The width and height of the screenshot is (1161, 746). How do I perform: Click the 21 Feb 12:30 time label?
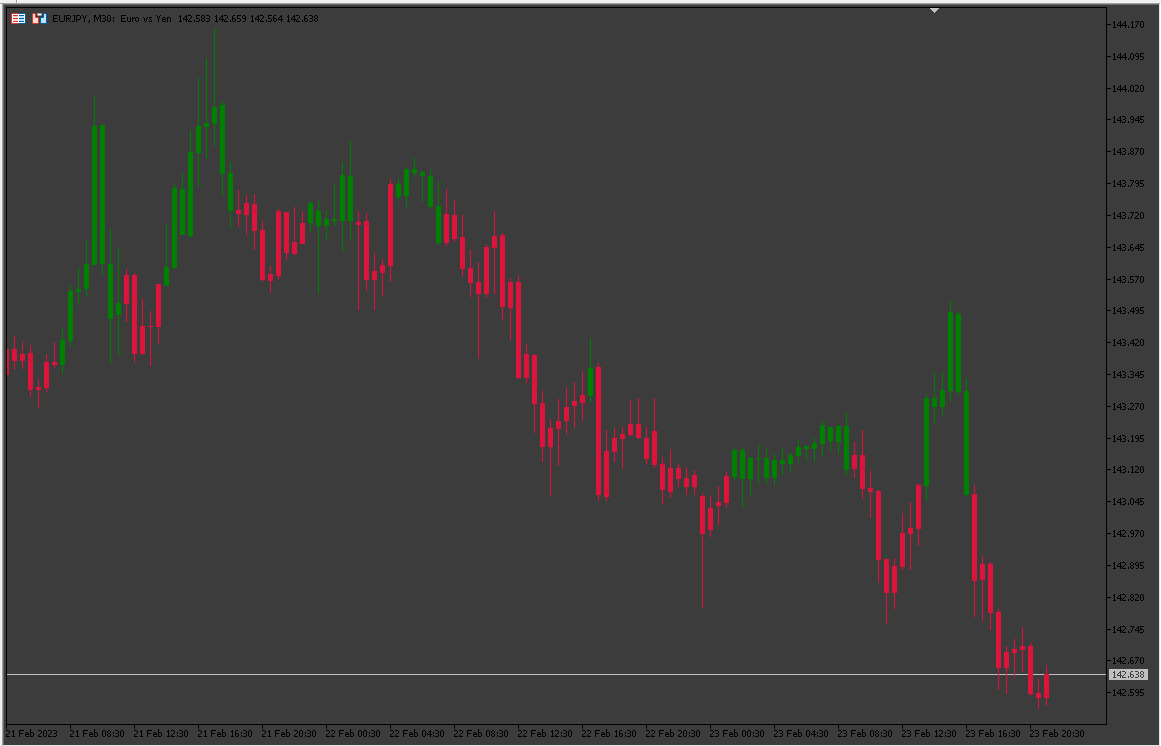click(161, 734)
